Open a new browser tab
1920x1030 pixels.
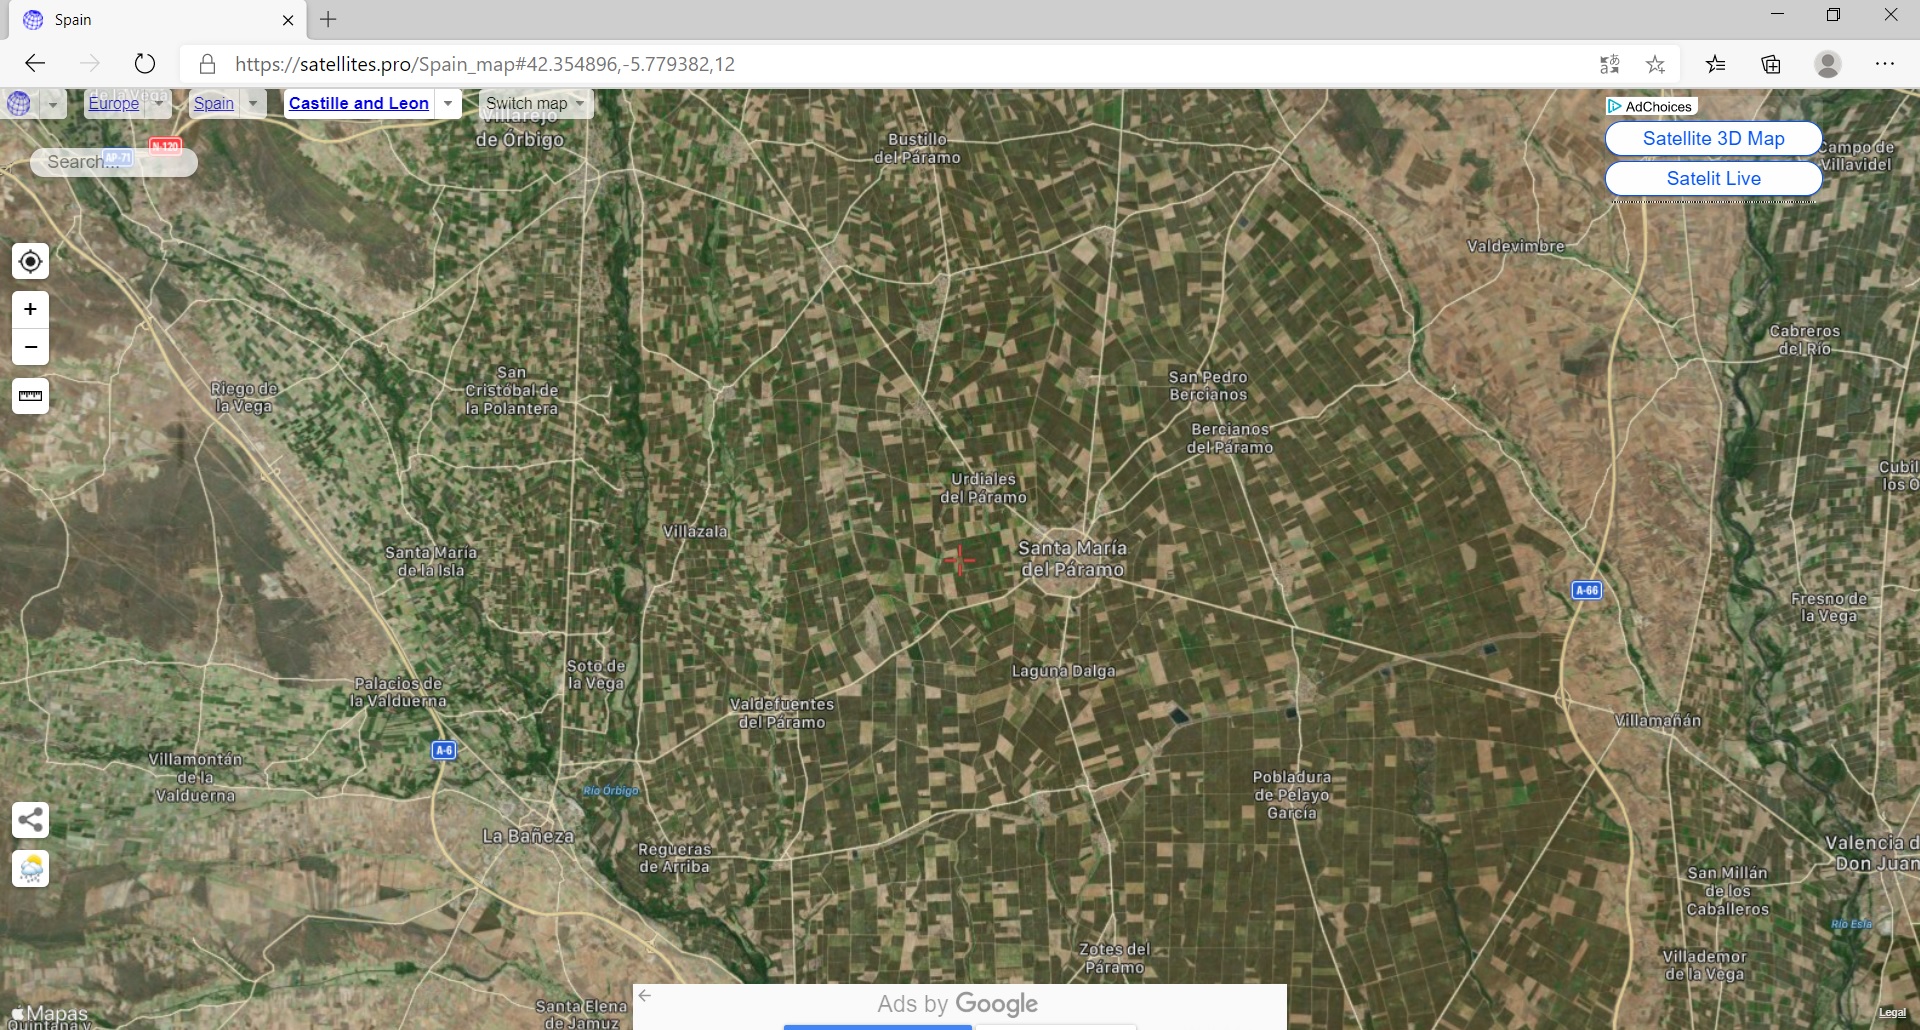click(328, 19)
